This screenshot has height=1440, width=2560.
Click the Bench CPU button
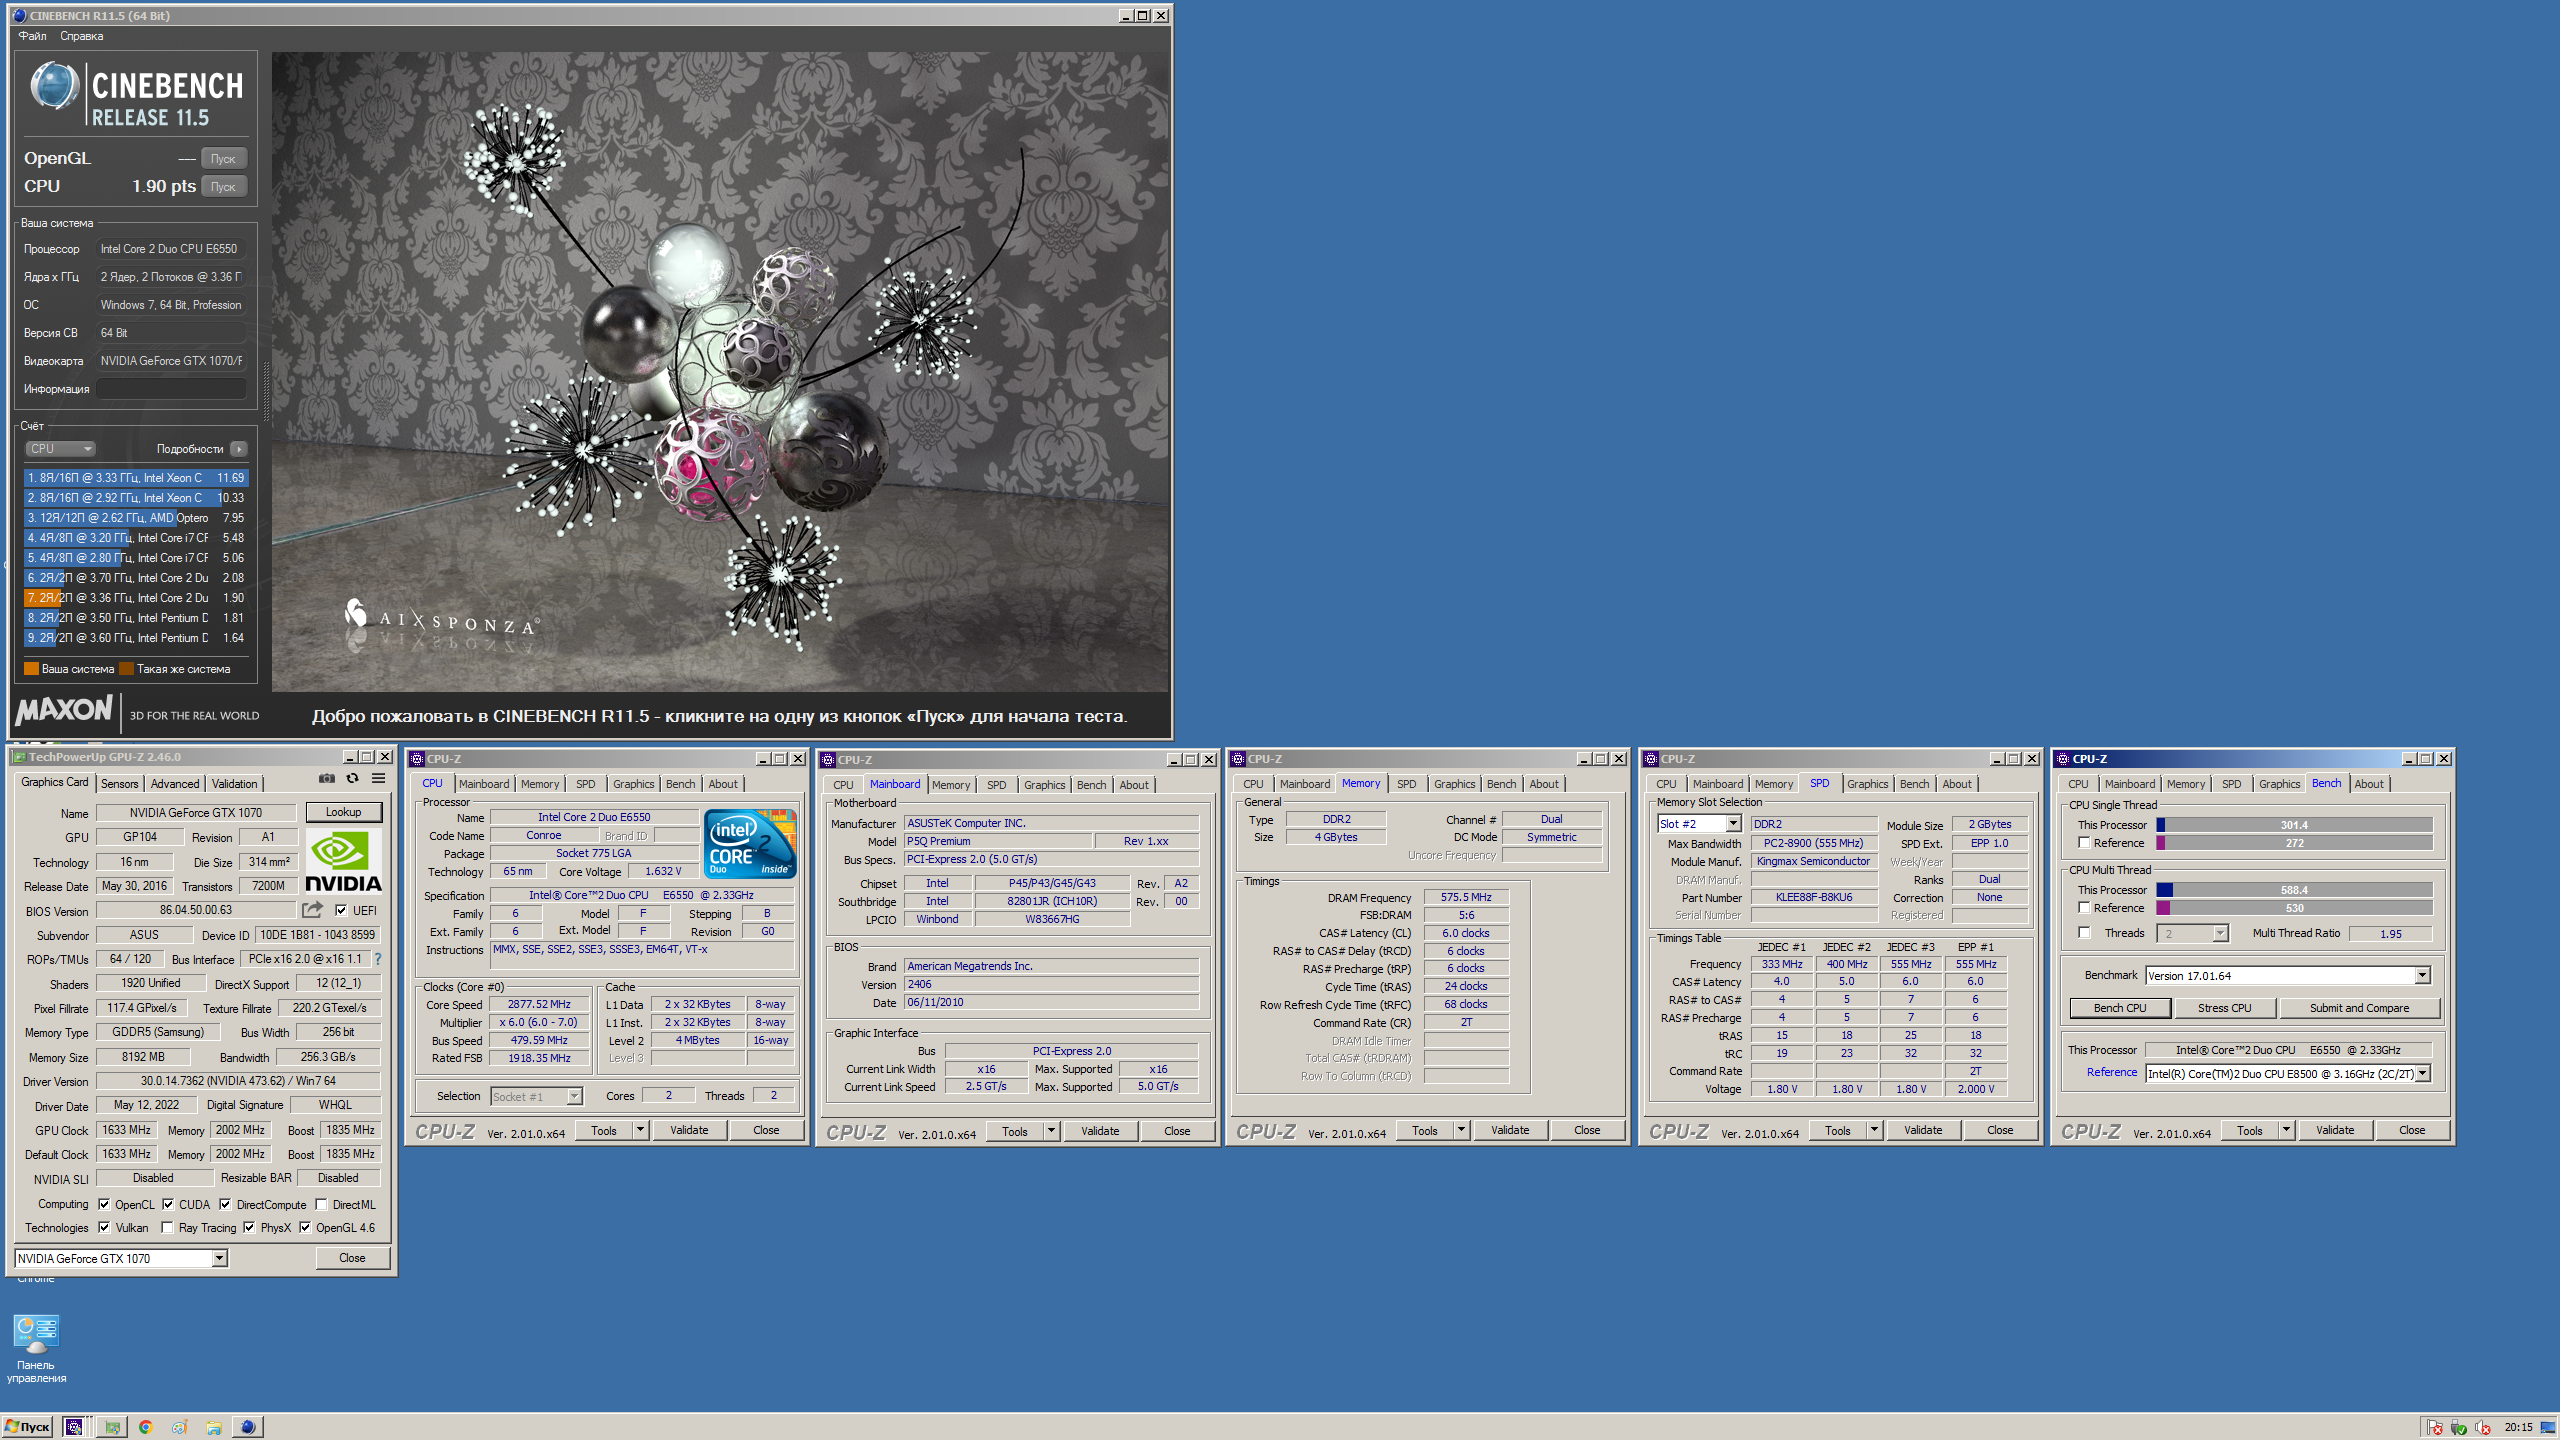[x=2120, y=1008]
